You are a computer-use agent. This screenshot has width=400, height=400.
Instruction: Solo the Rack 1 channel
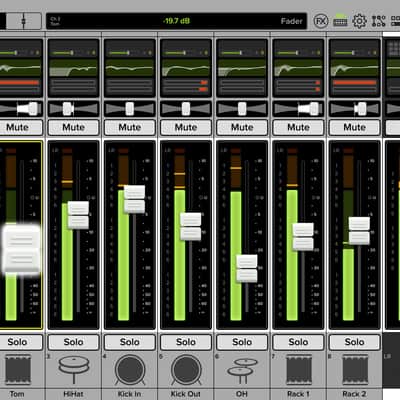click(299, 342)
